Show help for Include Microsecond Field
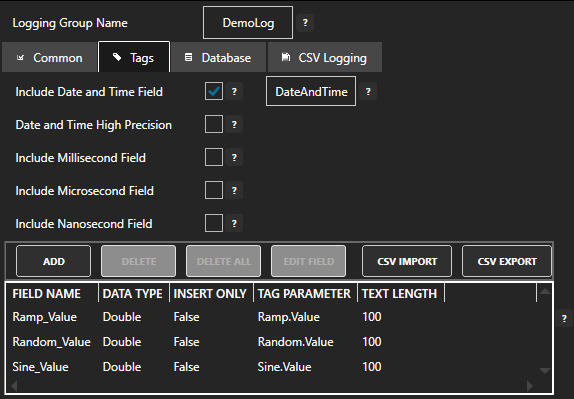574x399 pixels. (x=234, y=190)
